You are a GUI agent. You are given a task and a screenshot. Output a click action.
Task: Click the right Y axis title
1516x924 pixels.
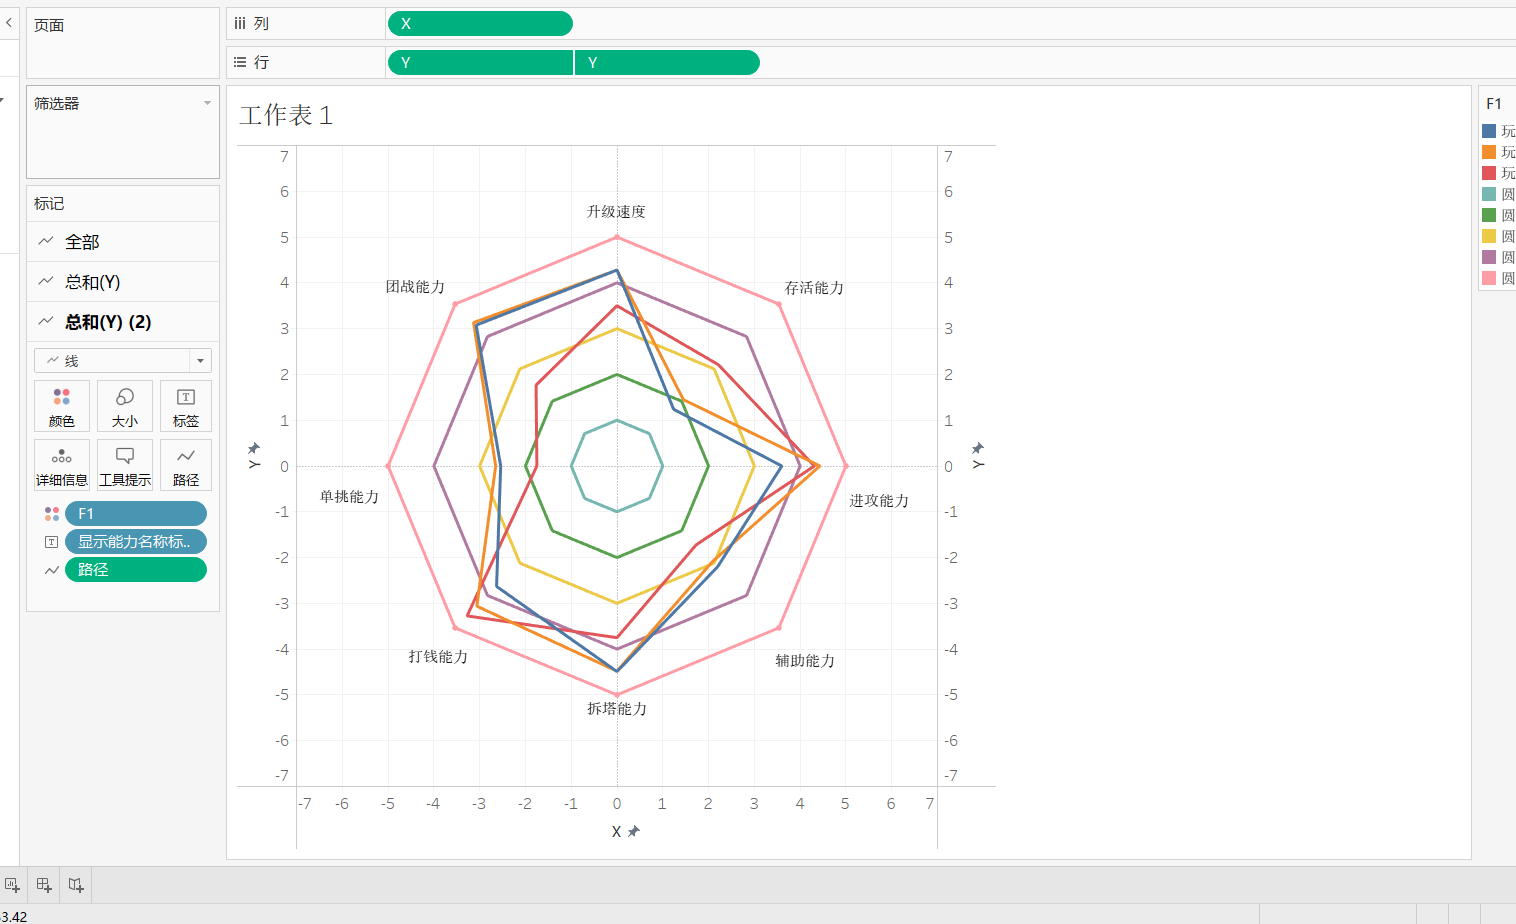point(978,465)
